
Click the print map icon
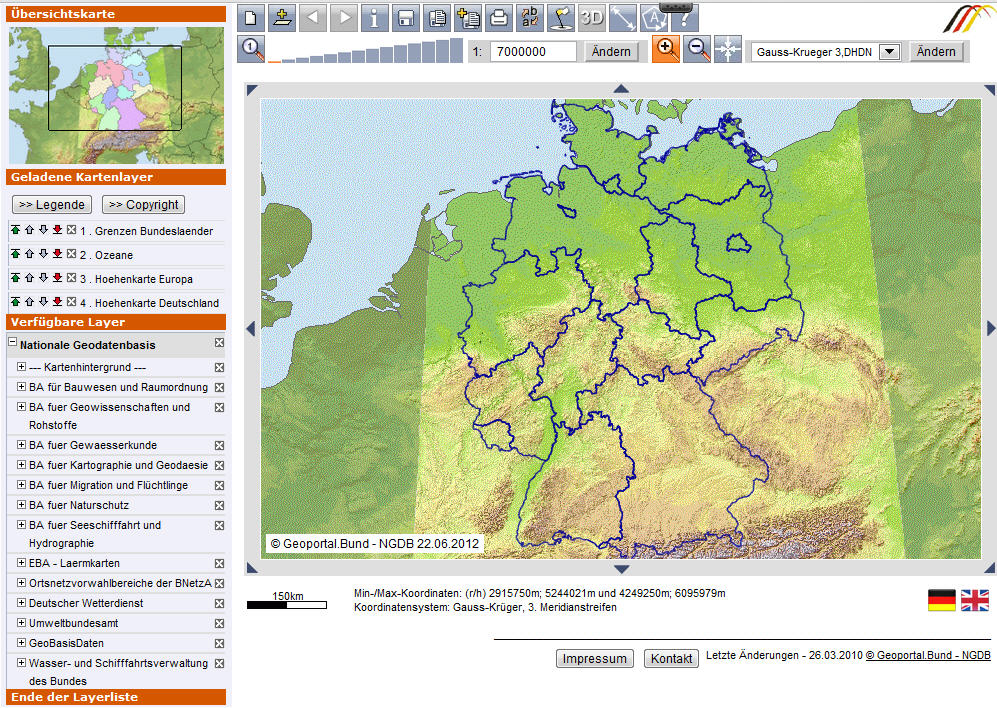click(499, 18)
